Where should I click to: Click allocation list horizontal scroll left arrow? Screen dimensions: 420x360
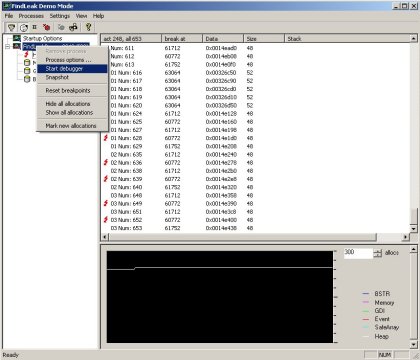click(x=105, y=237)
